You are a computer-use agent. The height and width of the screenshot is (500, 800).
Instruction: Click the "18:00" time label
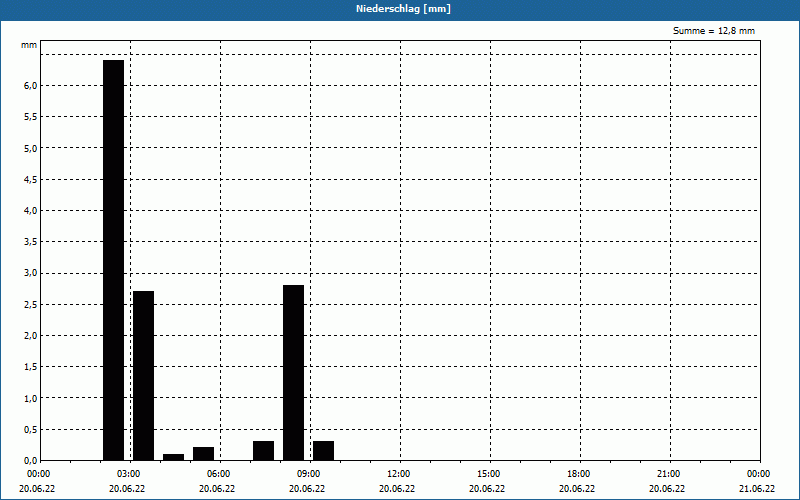[x=579, y=474]
